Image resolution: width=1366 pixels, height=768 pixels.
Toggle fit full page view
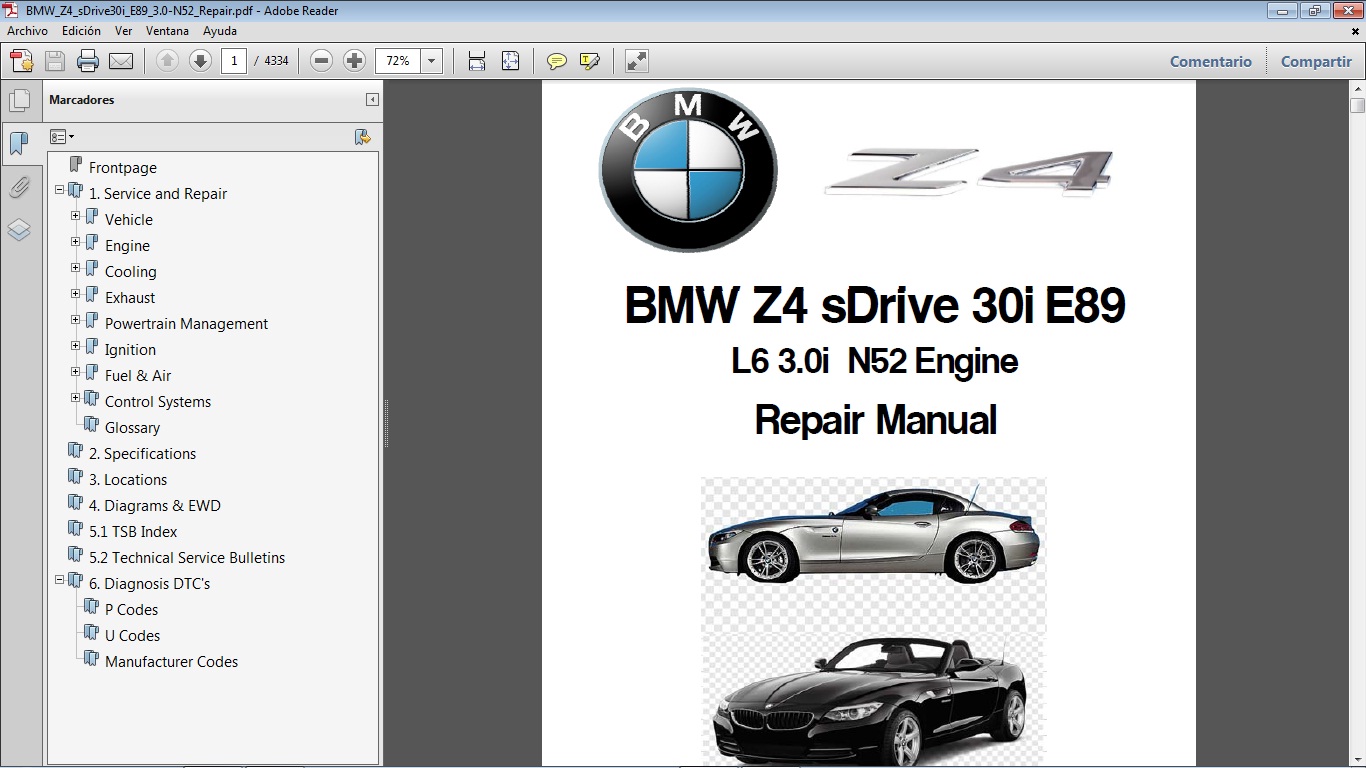pos(510,61)
